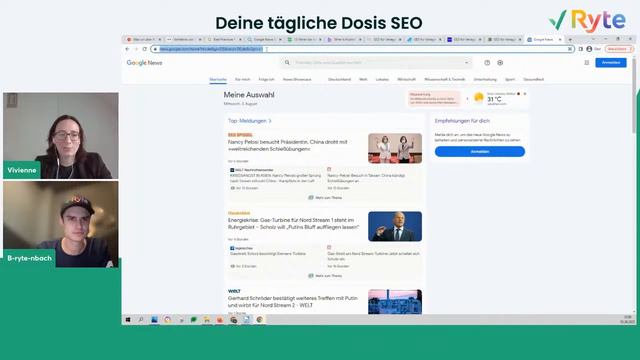
Task: Open the Google apps grid icon
Action: [587, 63]
